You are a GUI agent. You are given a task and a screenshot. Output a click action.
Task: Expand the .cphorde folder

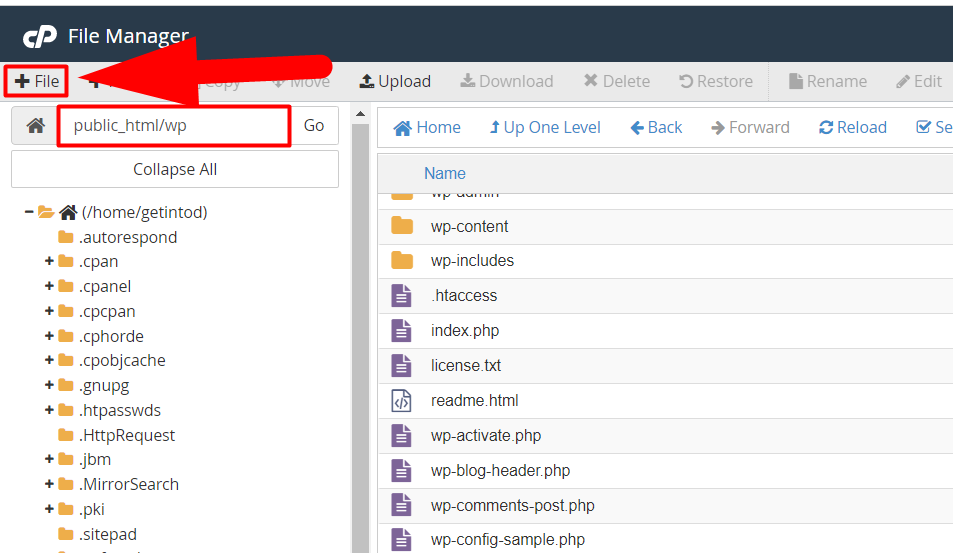(49, 336)
